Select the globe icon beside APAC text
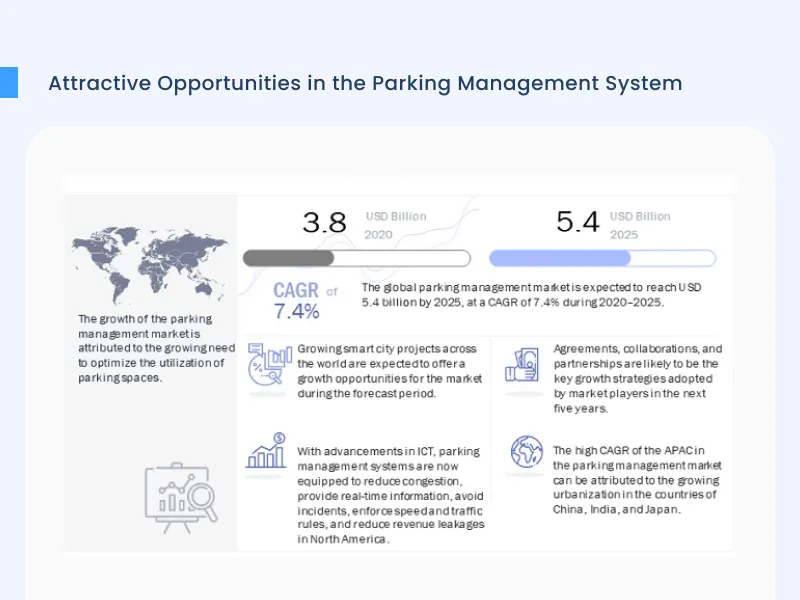Viewport: 800px width, 600px height. click(526, 452)
